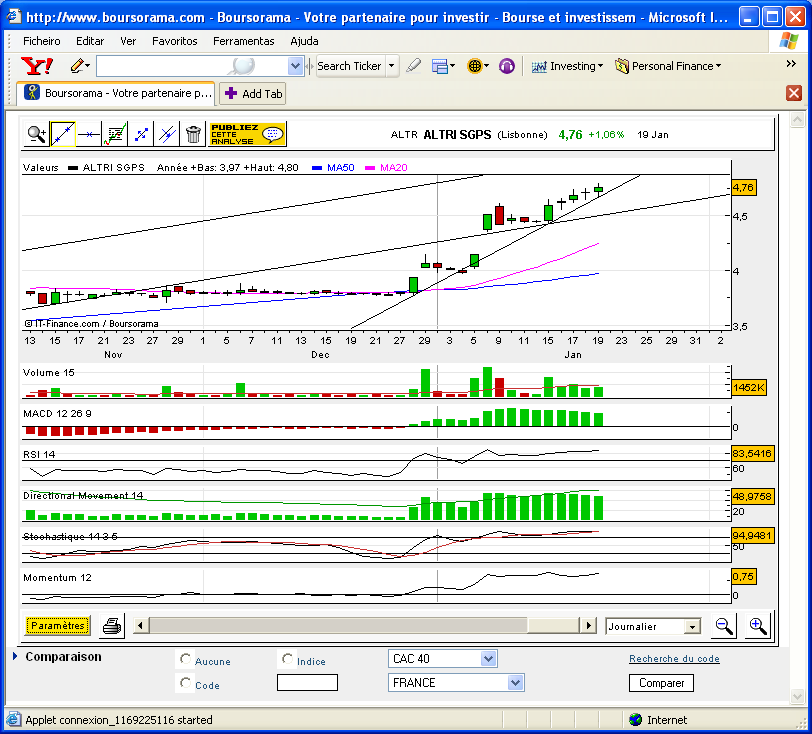Screen dimensions: 812x734
Task: Click the trash can delete drawings icon
Action: (193, 135)
